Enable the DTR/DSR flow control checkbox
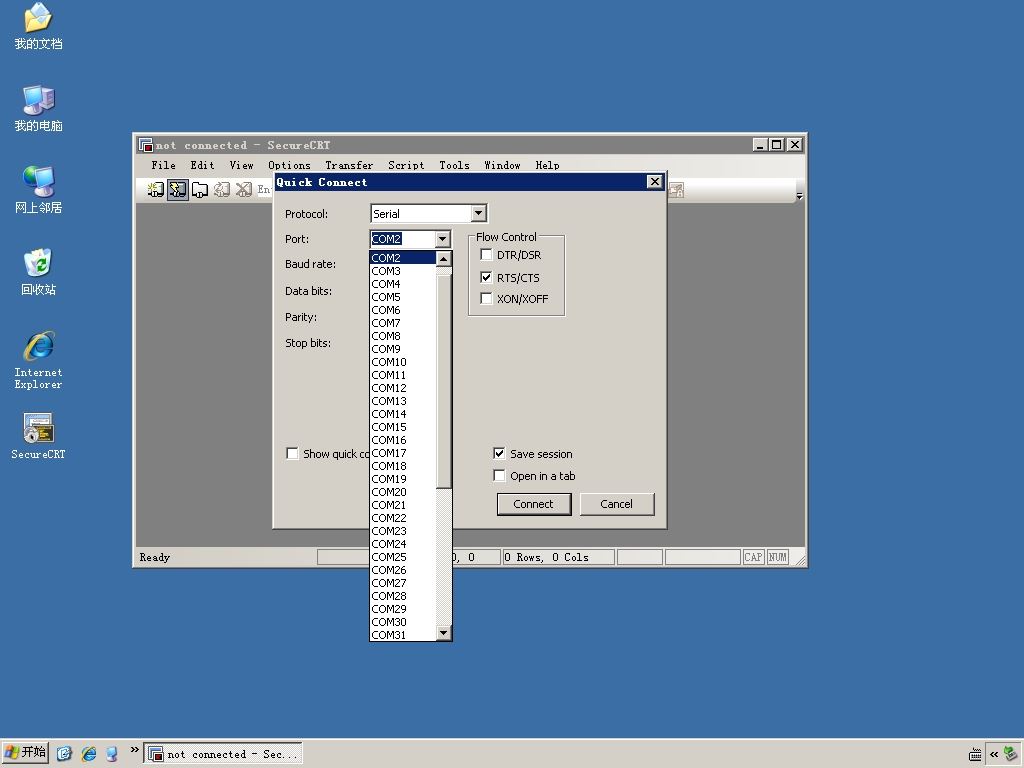 (x=486, y=255)
